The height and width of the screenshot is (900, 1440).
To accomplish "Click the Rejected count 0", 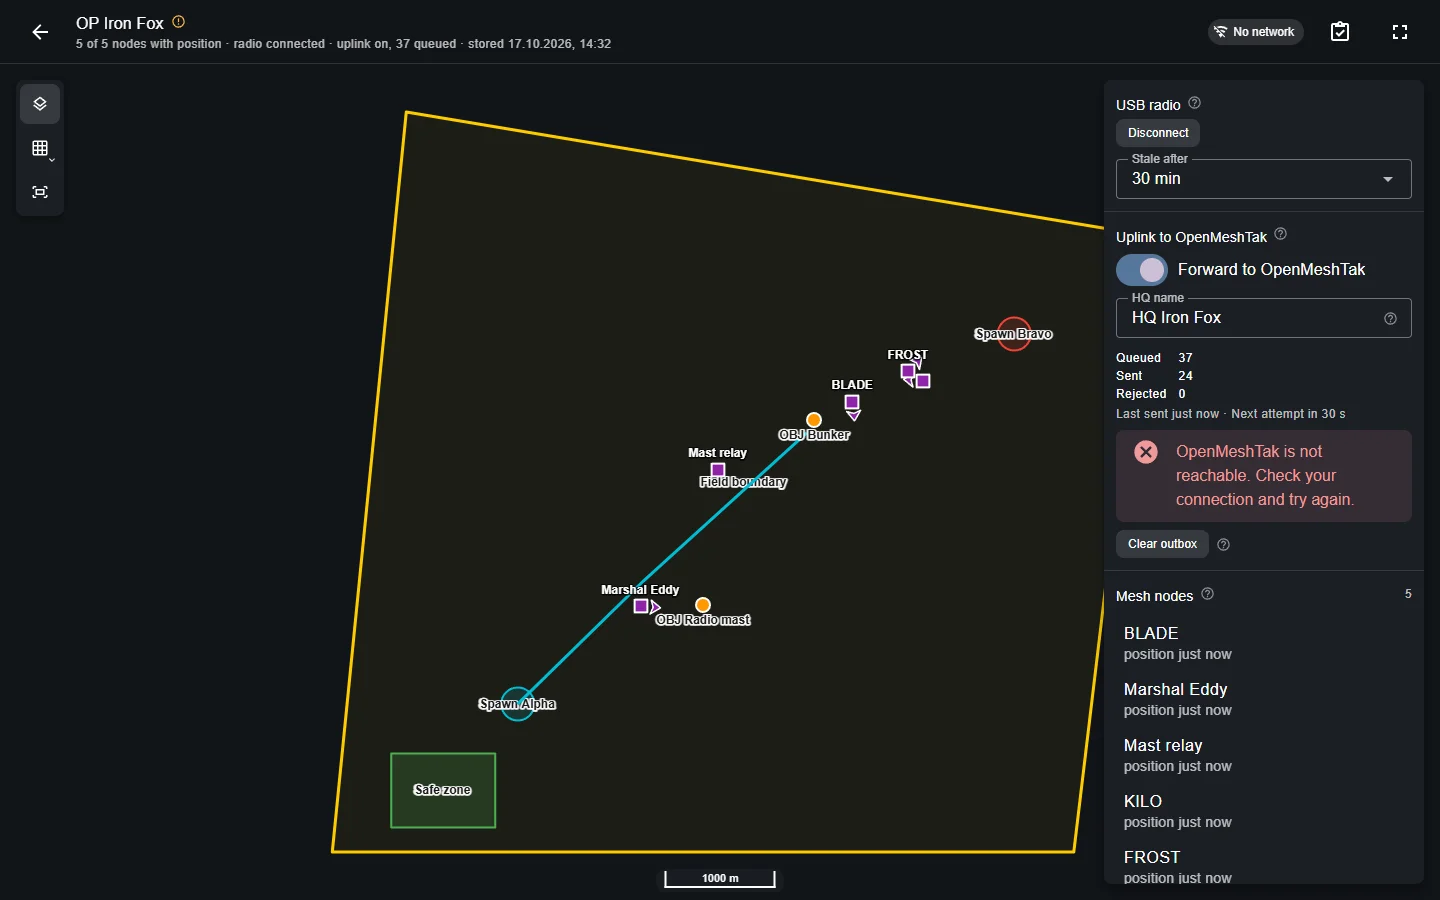I will click(1182, 394).
